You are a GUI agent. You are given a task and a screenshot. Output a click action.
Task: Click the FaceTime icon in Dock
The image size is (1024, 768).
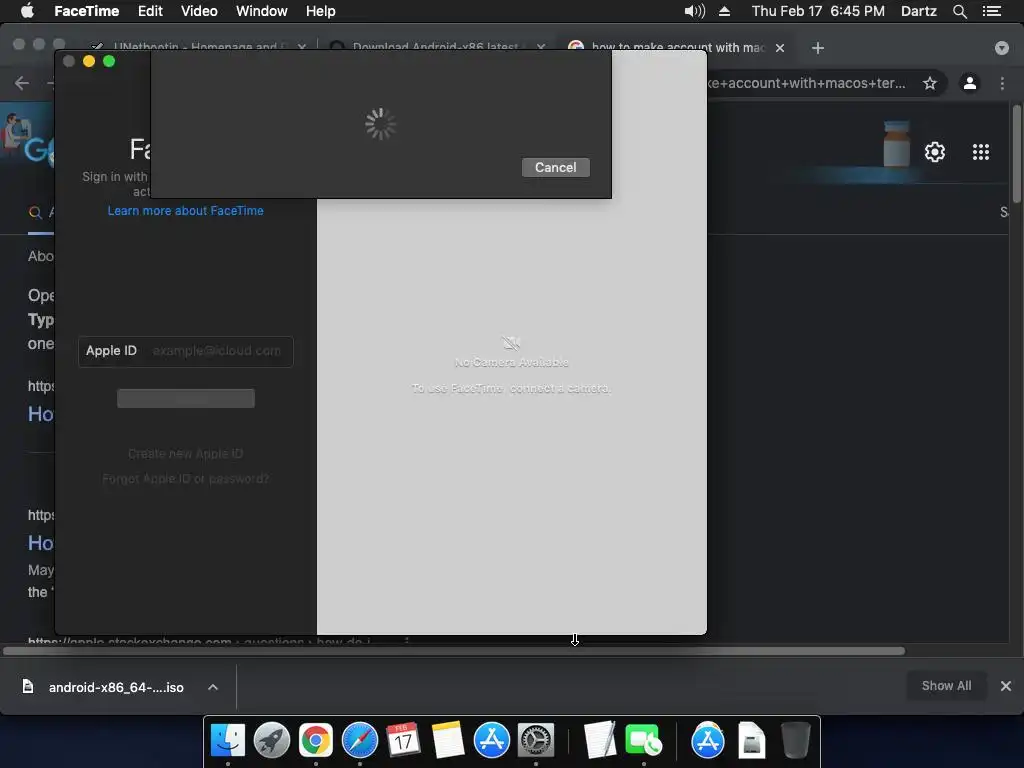[x=643, y=740]
